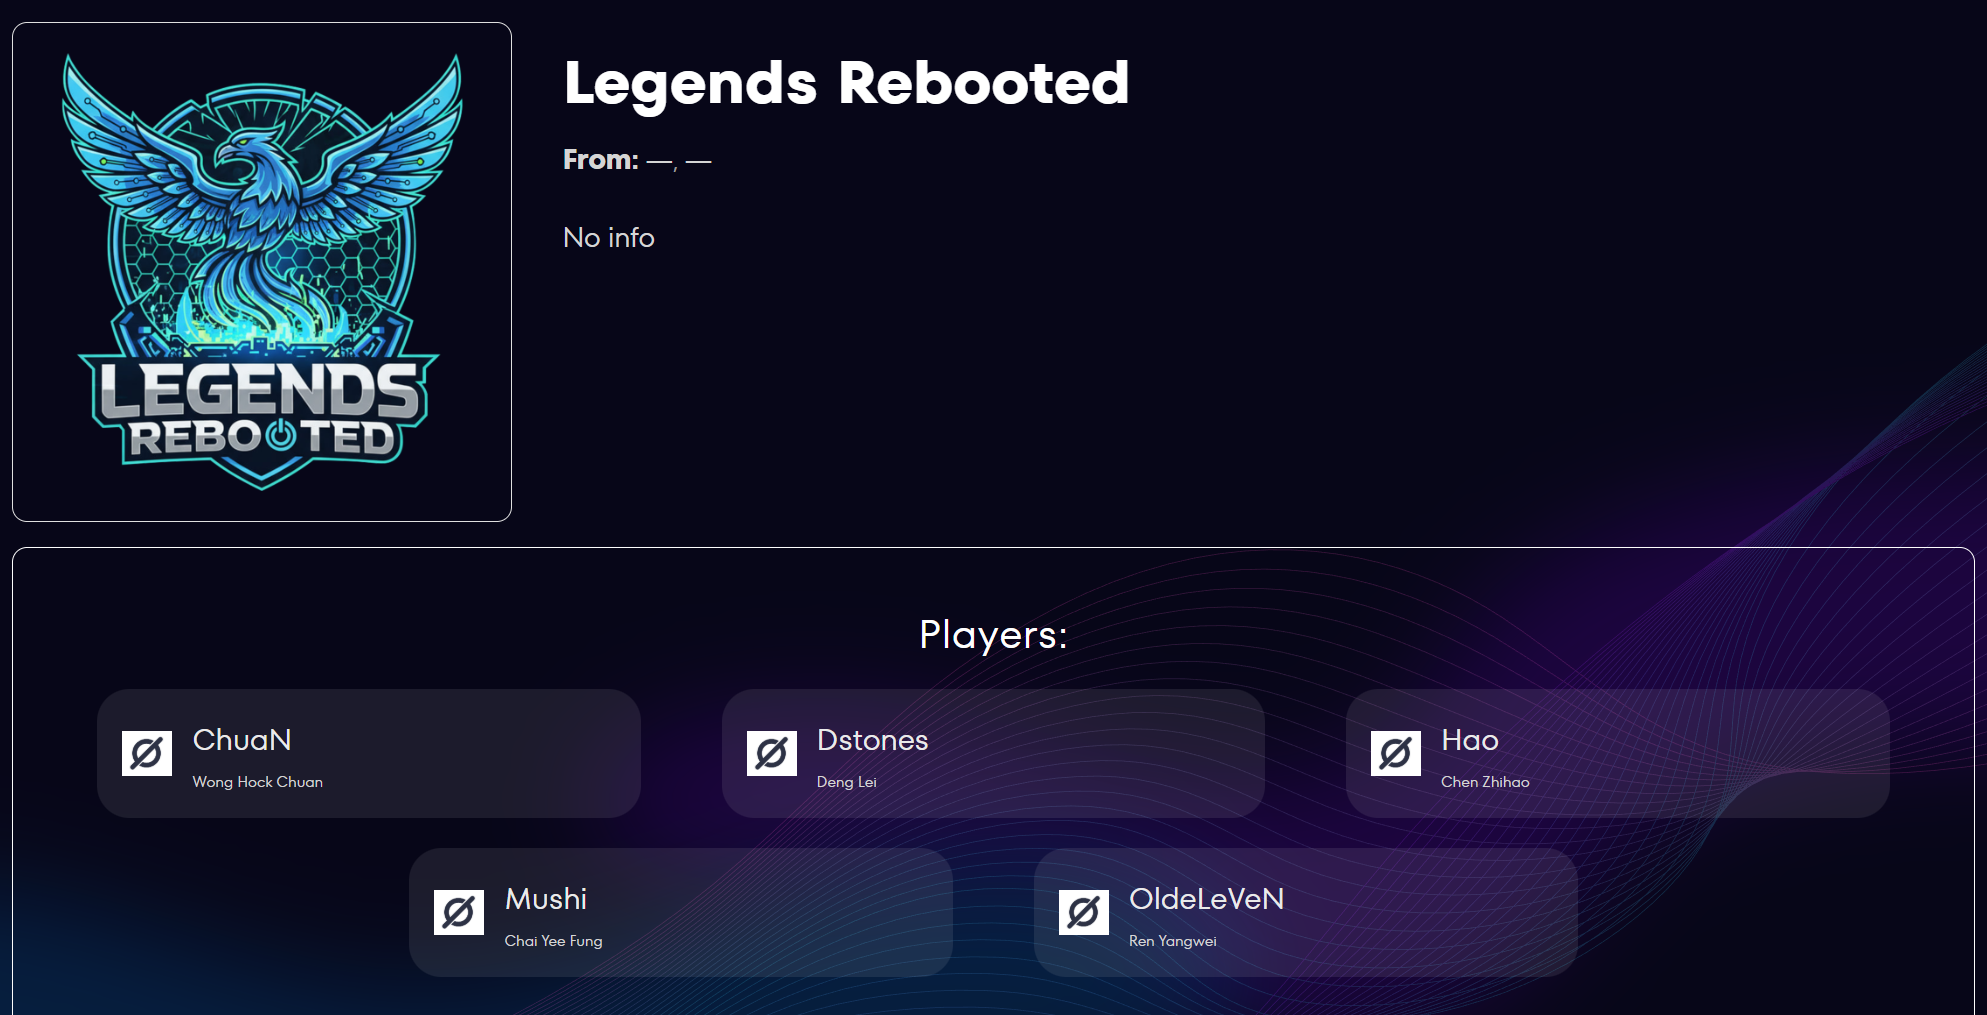
Task: Click Mushi's placeholder avatar icon
Action: [x=459, y=912]
